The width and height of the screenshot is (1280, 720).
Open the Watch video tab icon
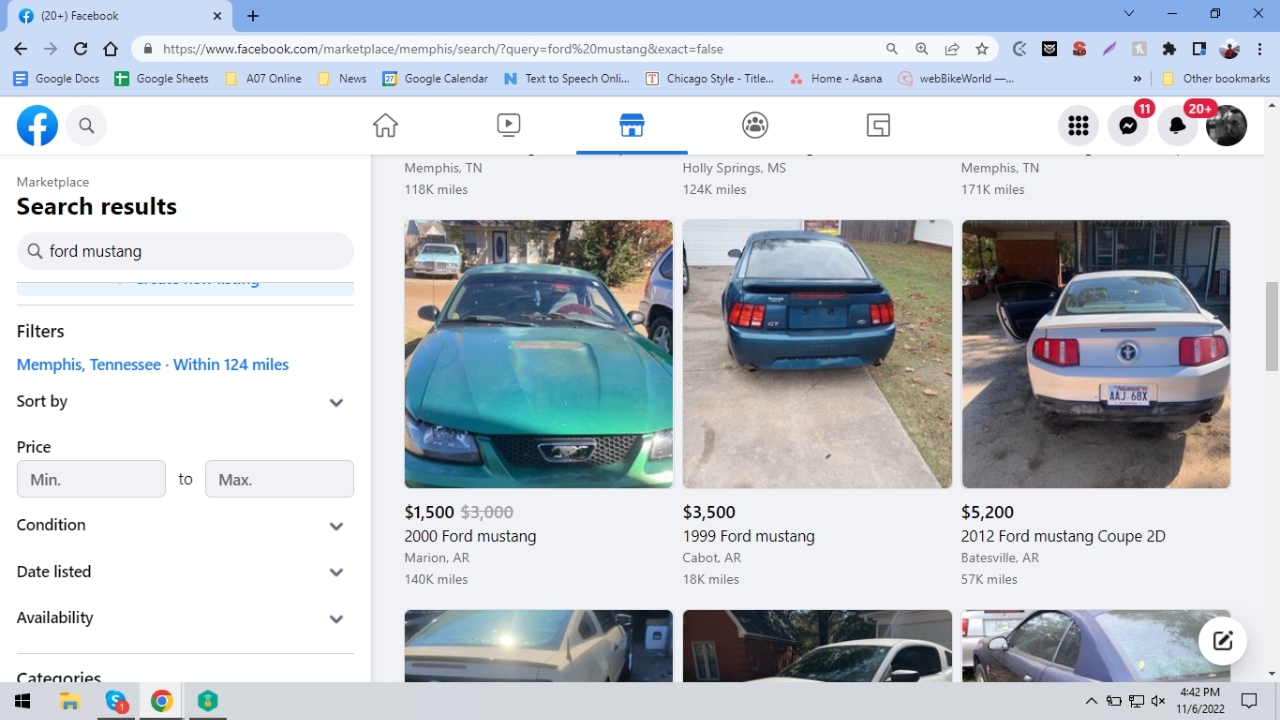click(x=508, y=125)
